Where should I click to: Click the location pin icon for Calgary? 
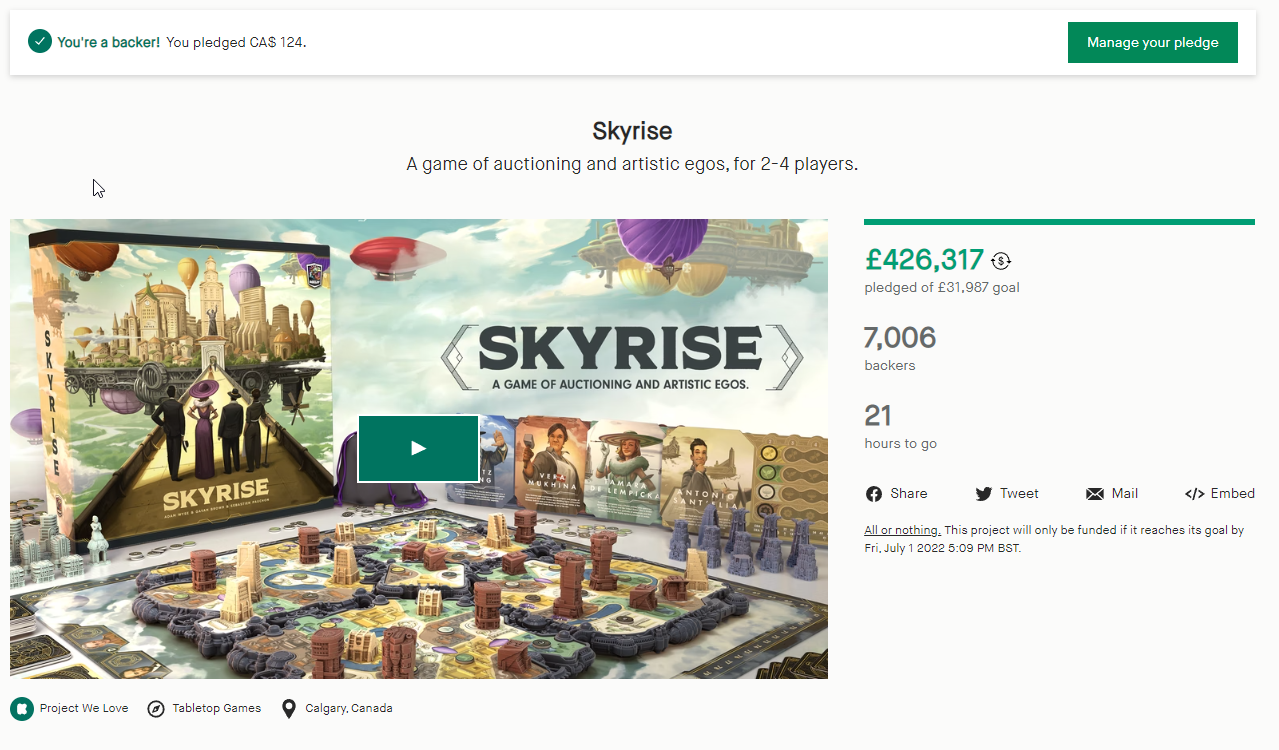point(289,709)
